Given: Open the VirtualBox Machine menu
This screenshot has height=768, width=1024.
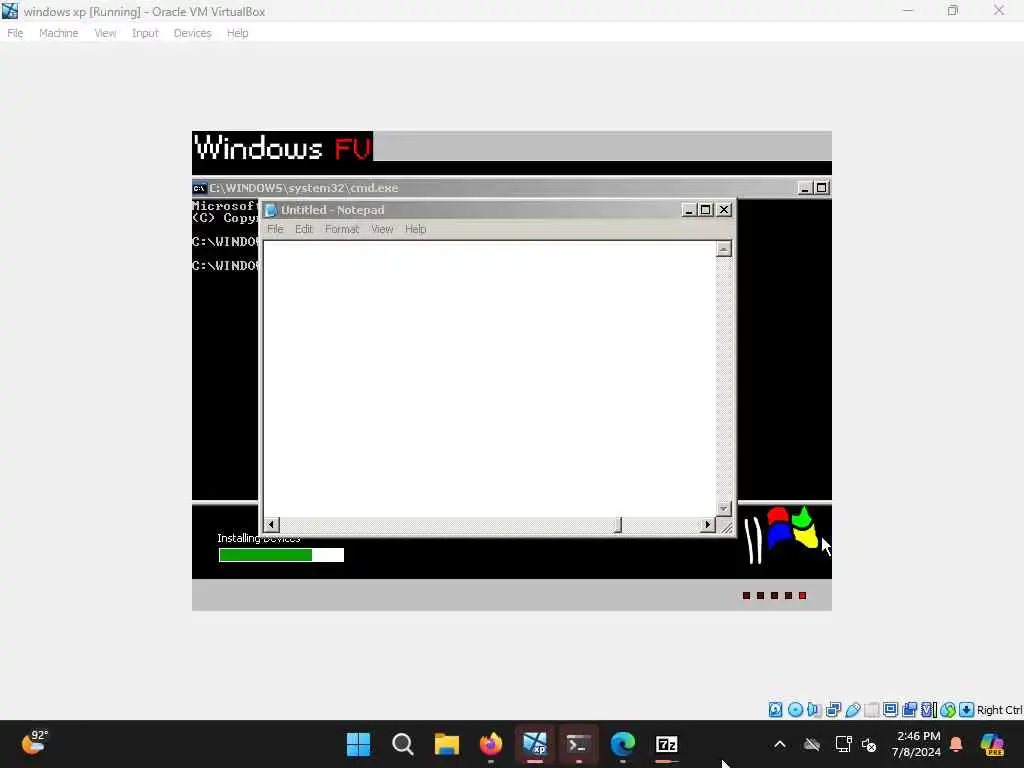Looking at the screenshot, I should point(58,33).
